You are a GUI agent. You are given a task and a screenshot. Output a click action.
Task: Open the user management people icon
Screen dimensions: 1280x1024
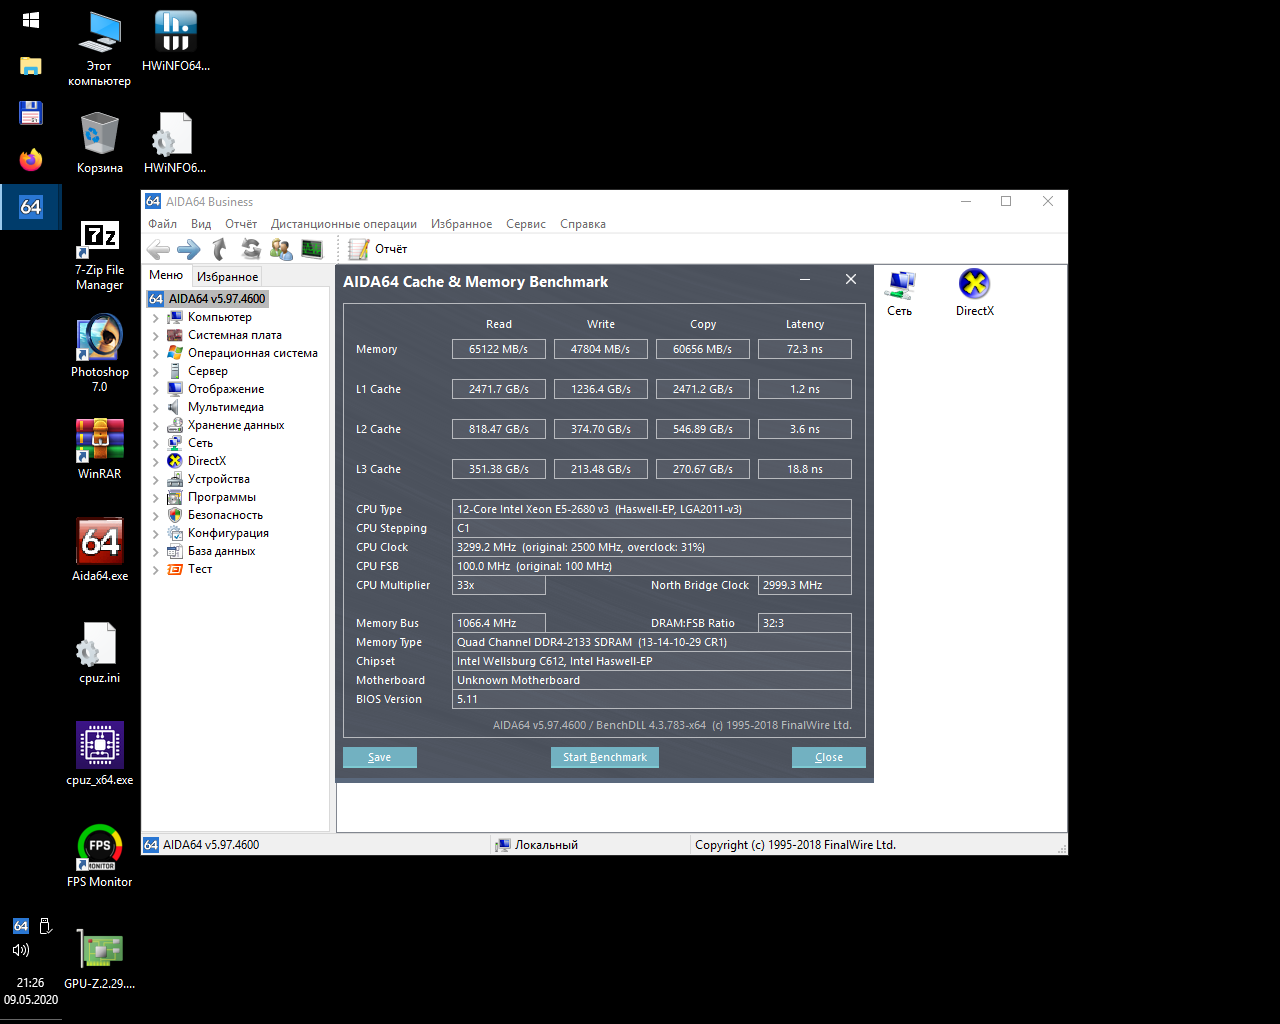pos(282,249)
